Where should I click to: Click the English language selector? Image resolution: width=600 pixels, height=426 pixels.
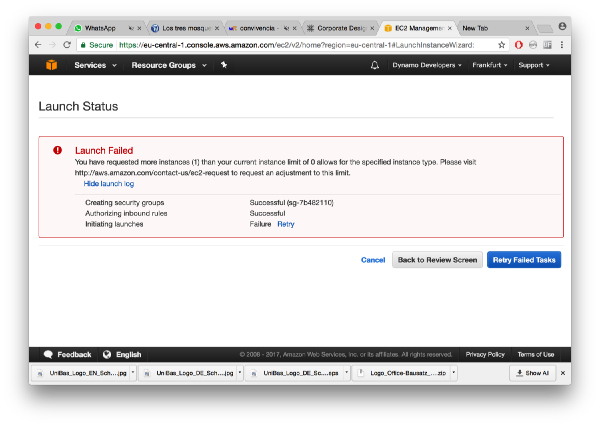pyautogui.click(x=122, y=354)
